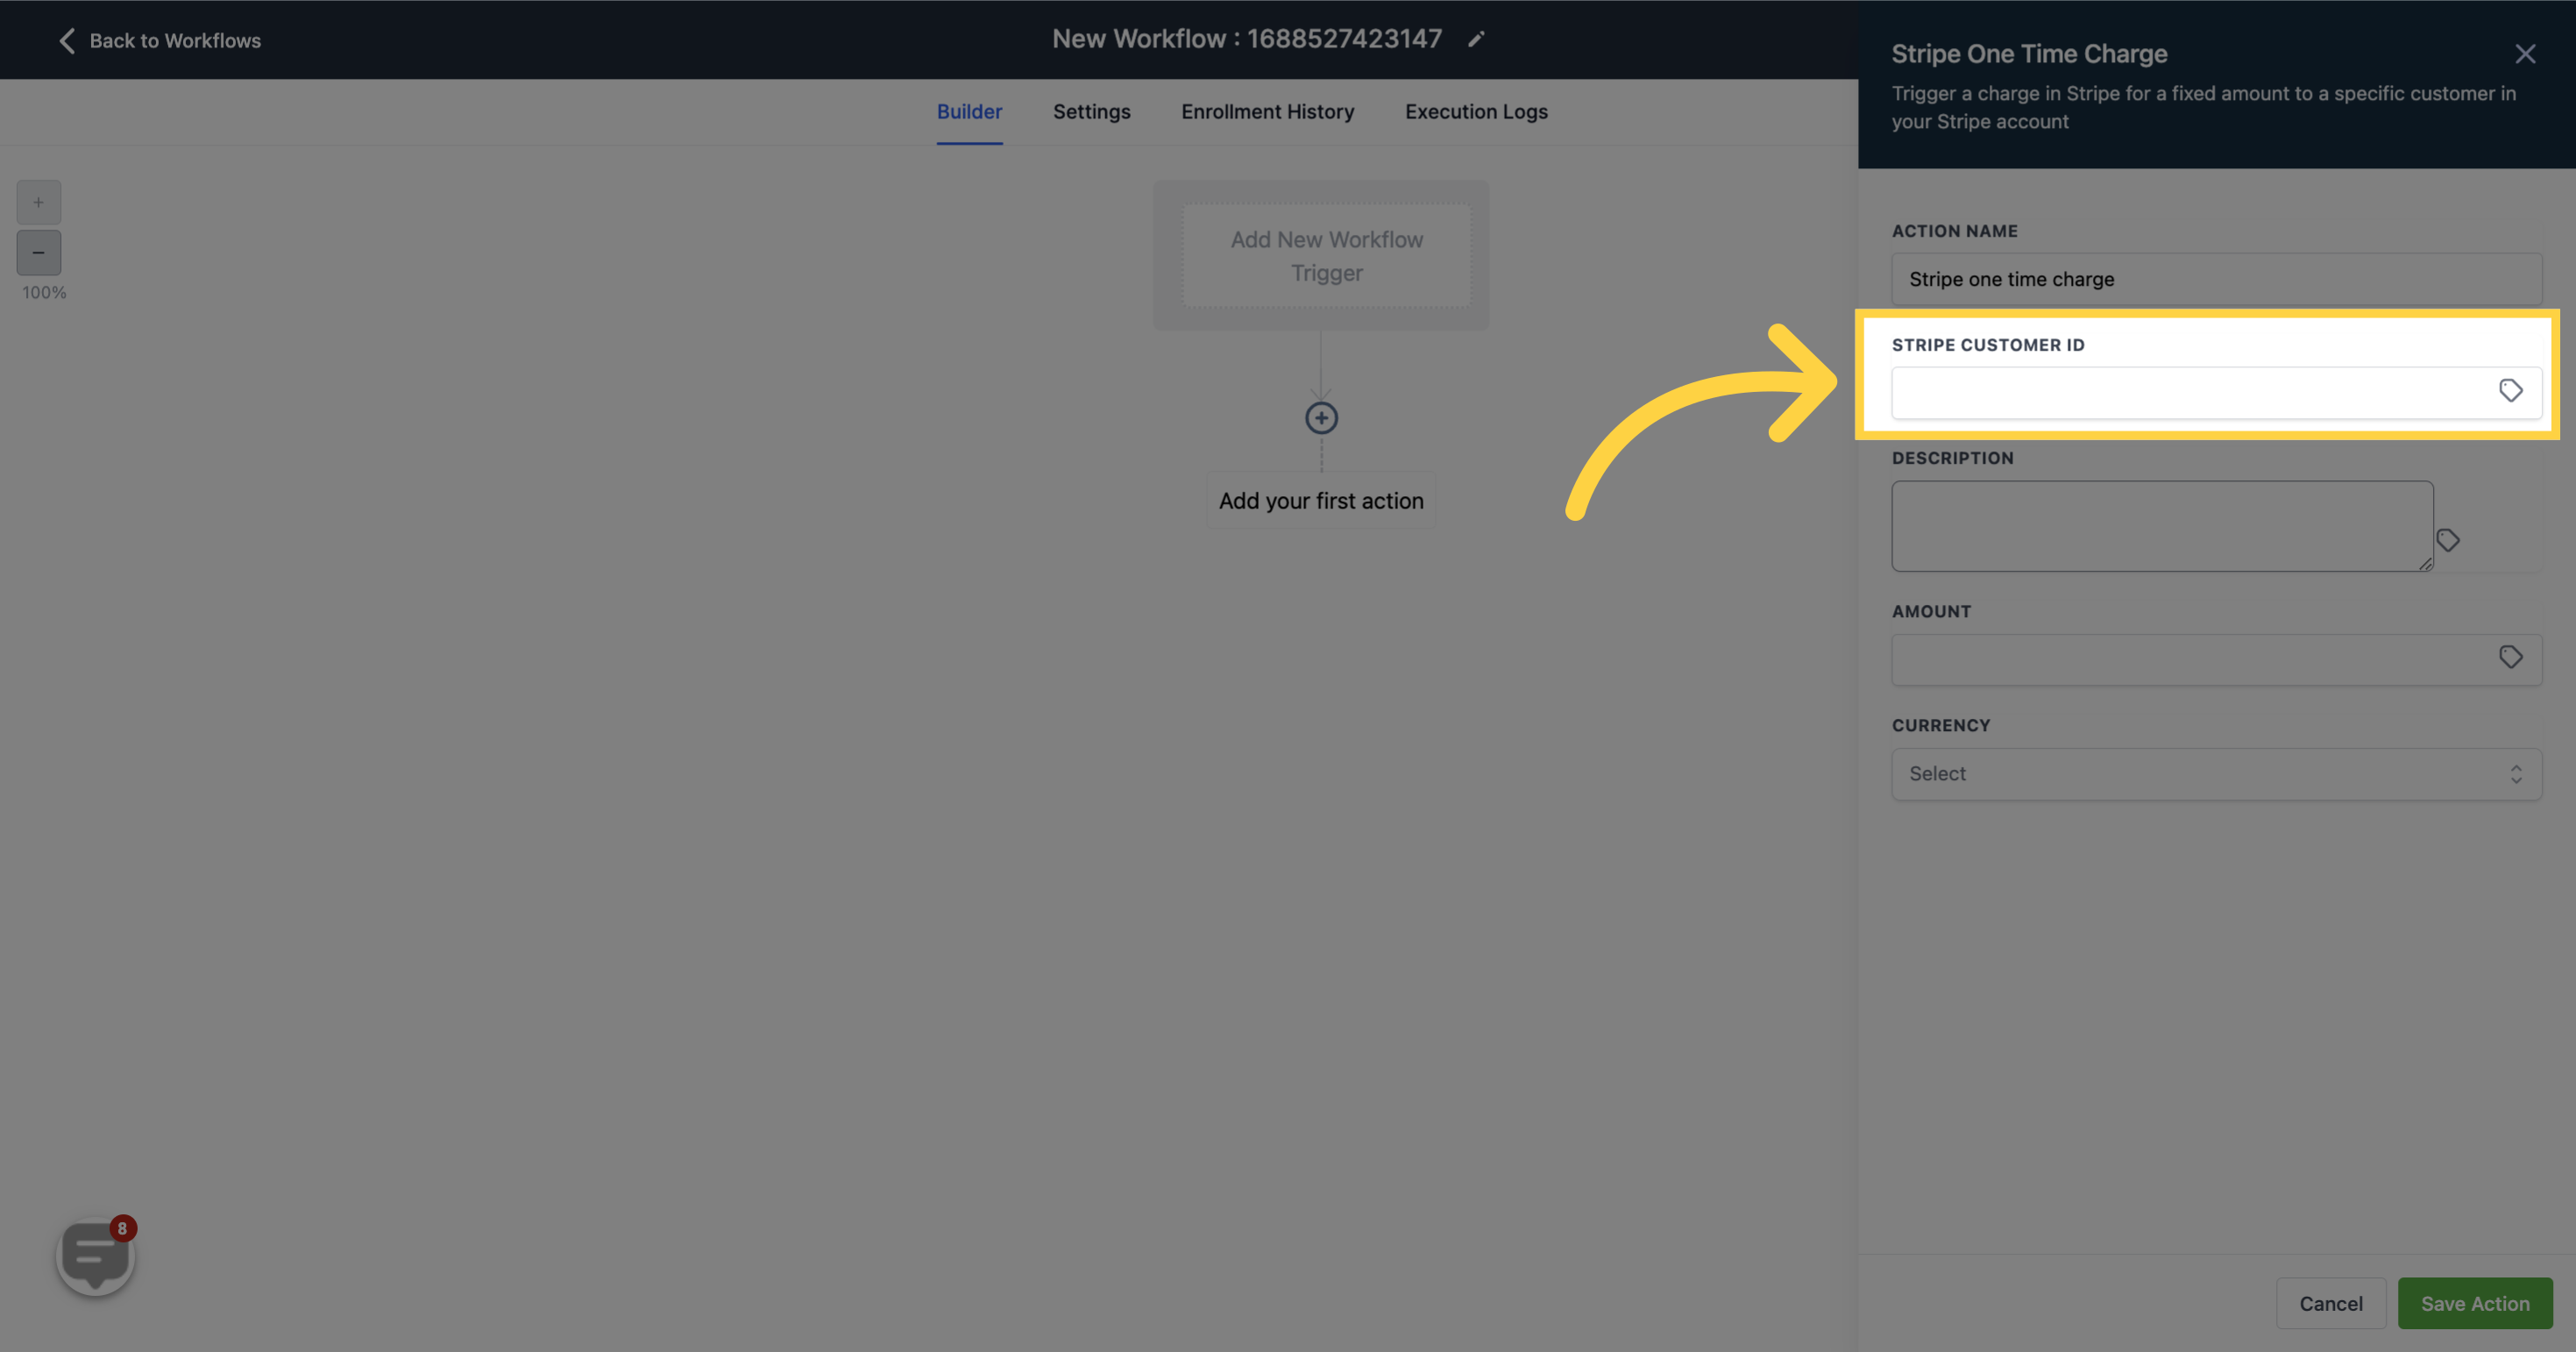Click Back to Workflows link
2576x1352 pixels.
click(175, 41)
